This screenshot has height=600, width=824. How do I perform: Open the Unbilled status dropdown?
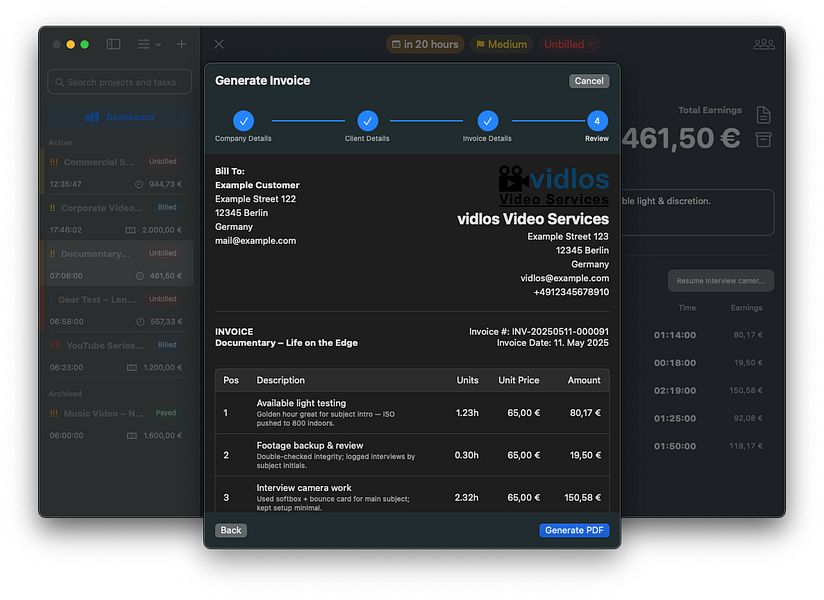coord(569,44)
